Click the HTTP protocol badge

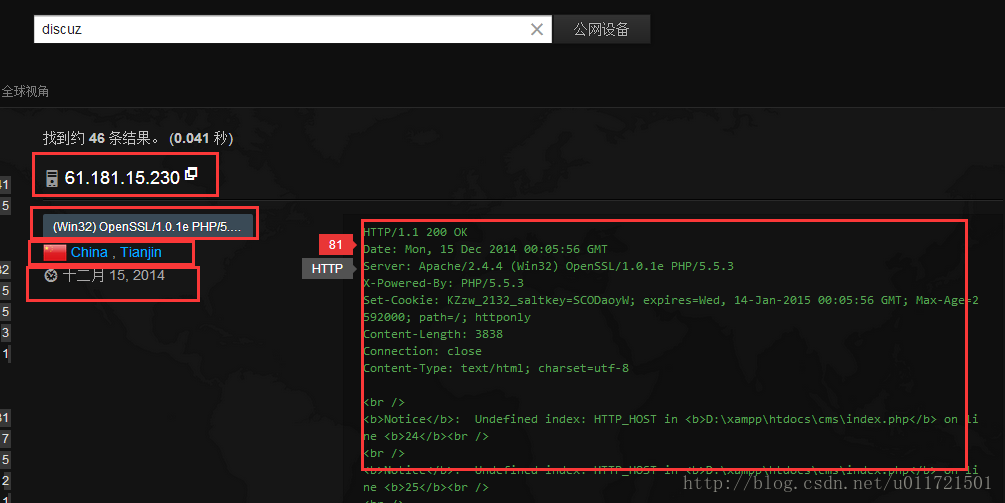(x=328, y=268)
